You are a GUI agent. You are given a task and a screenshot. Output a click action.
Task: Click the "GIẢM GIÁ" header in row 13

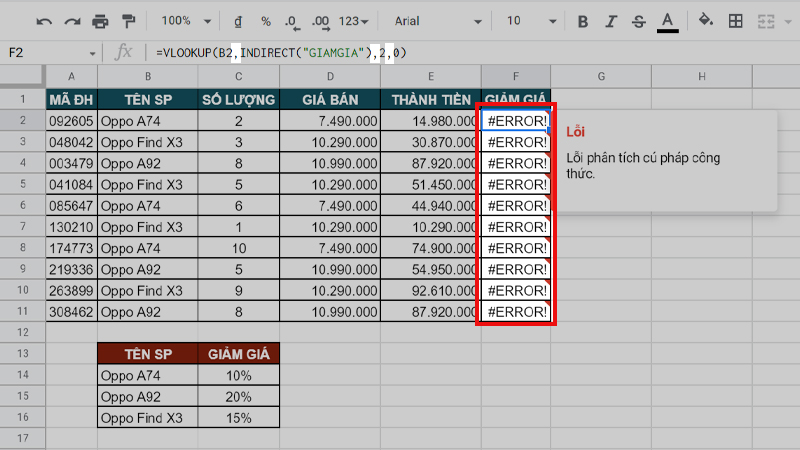[238, 354]
